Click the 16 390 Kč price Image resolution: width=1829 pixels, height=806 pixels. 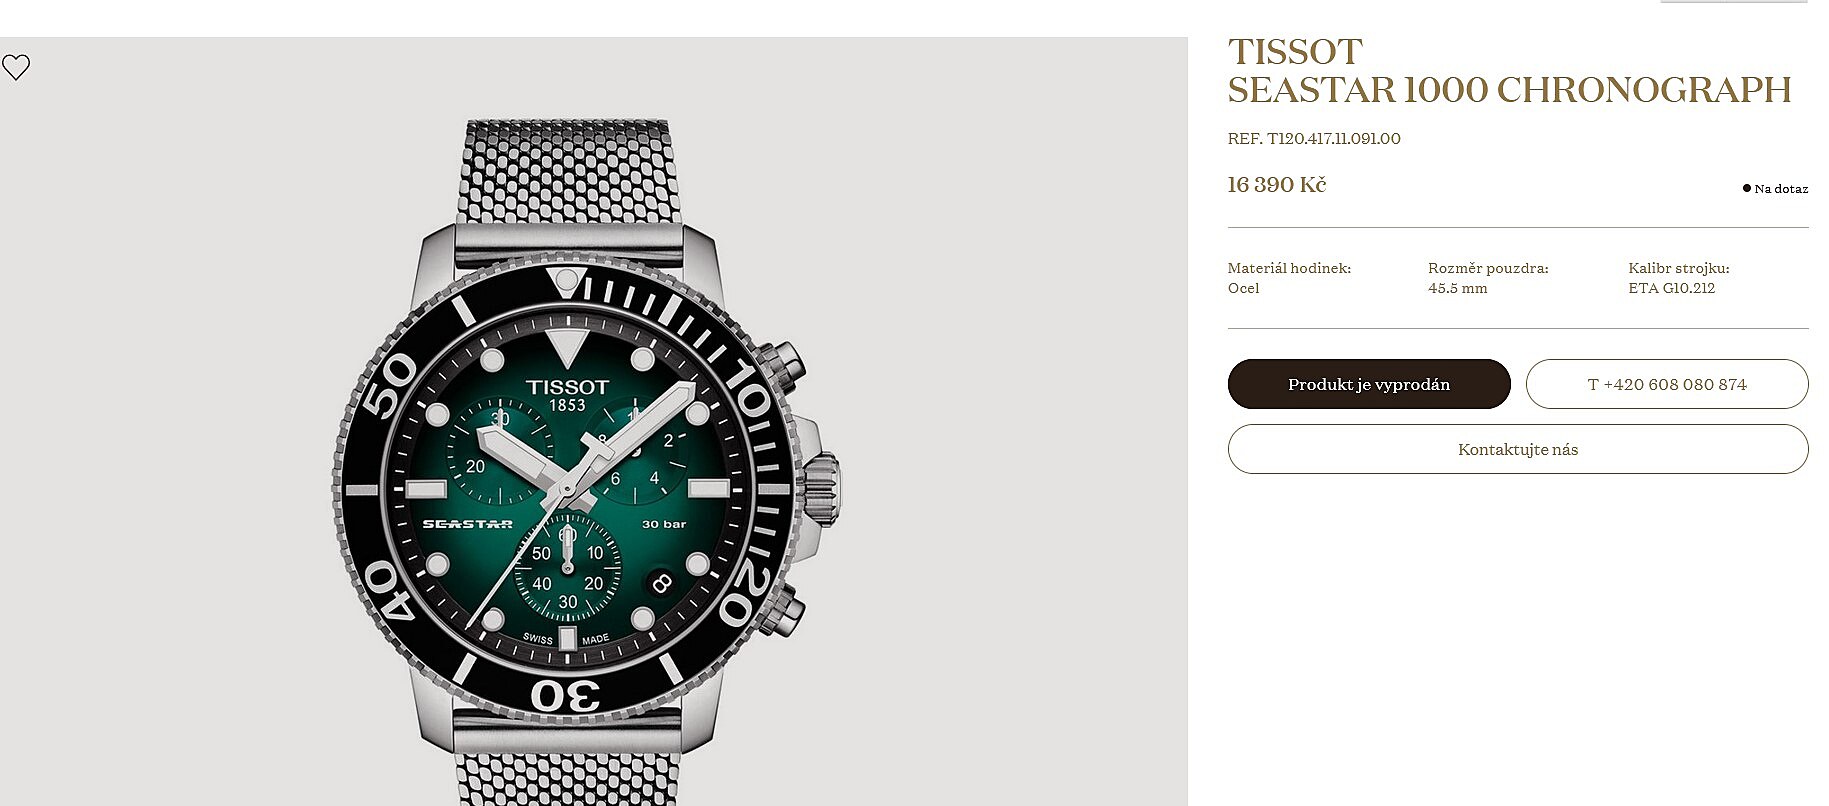pos(1277,185)
